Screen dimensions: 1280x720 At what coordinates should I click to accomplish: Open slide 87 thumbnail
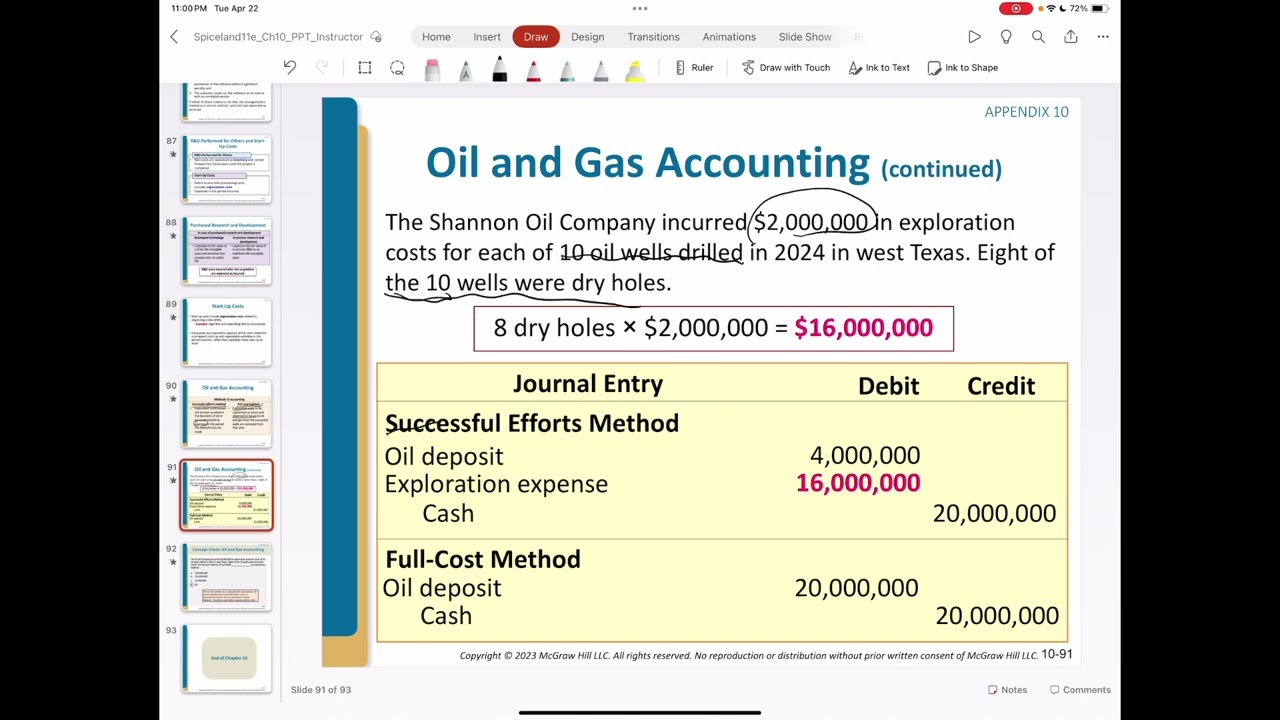[226, 168]
